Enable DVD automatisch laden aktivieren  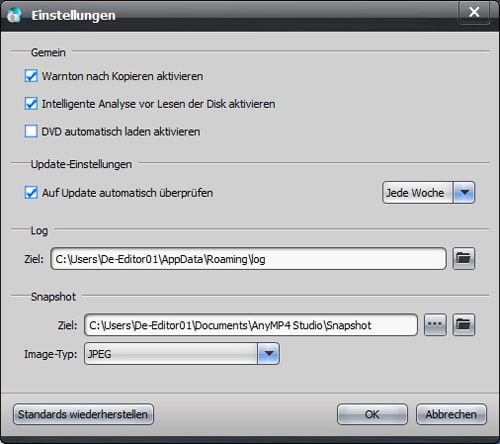coord(31,131)
